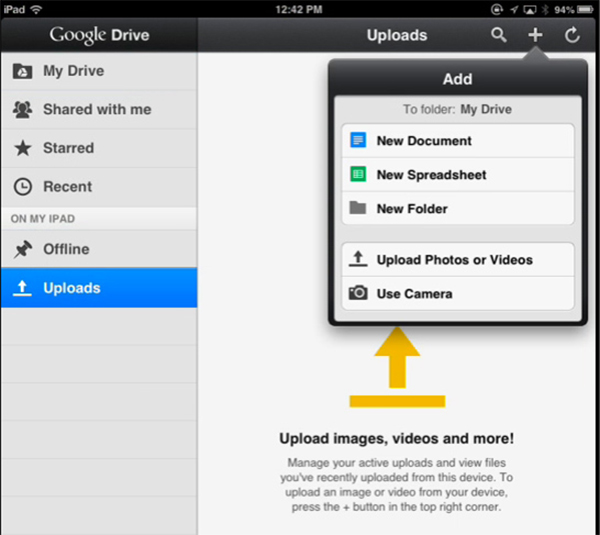
Task: Click the Offline pin icon
Action: (x=23, y=249)
